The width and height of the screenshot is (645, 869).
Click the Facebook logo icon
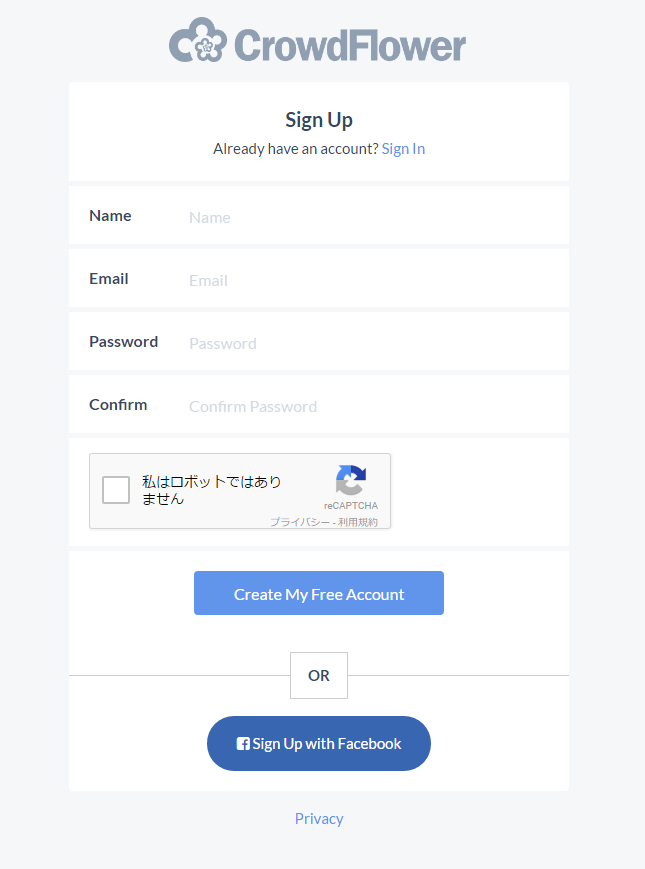click(x=243, y=744)
